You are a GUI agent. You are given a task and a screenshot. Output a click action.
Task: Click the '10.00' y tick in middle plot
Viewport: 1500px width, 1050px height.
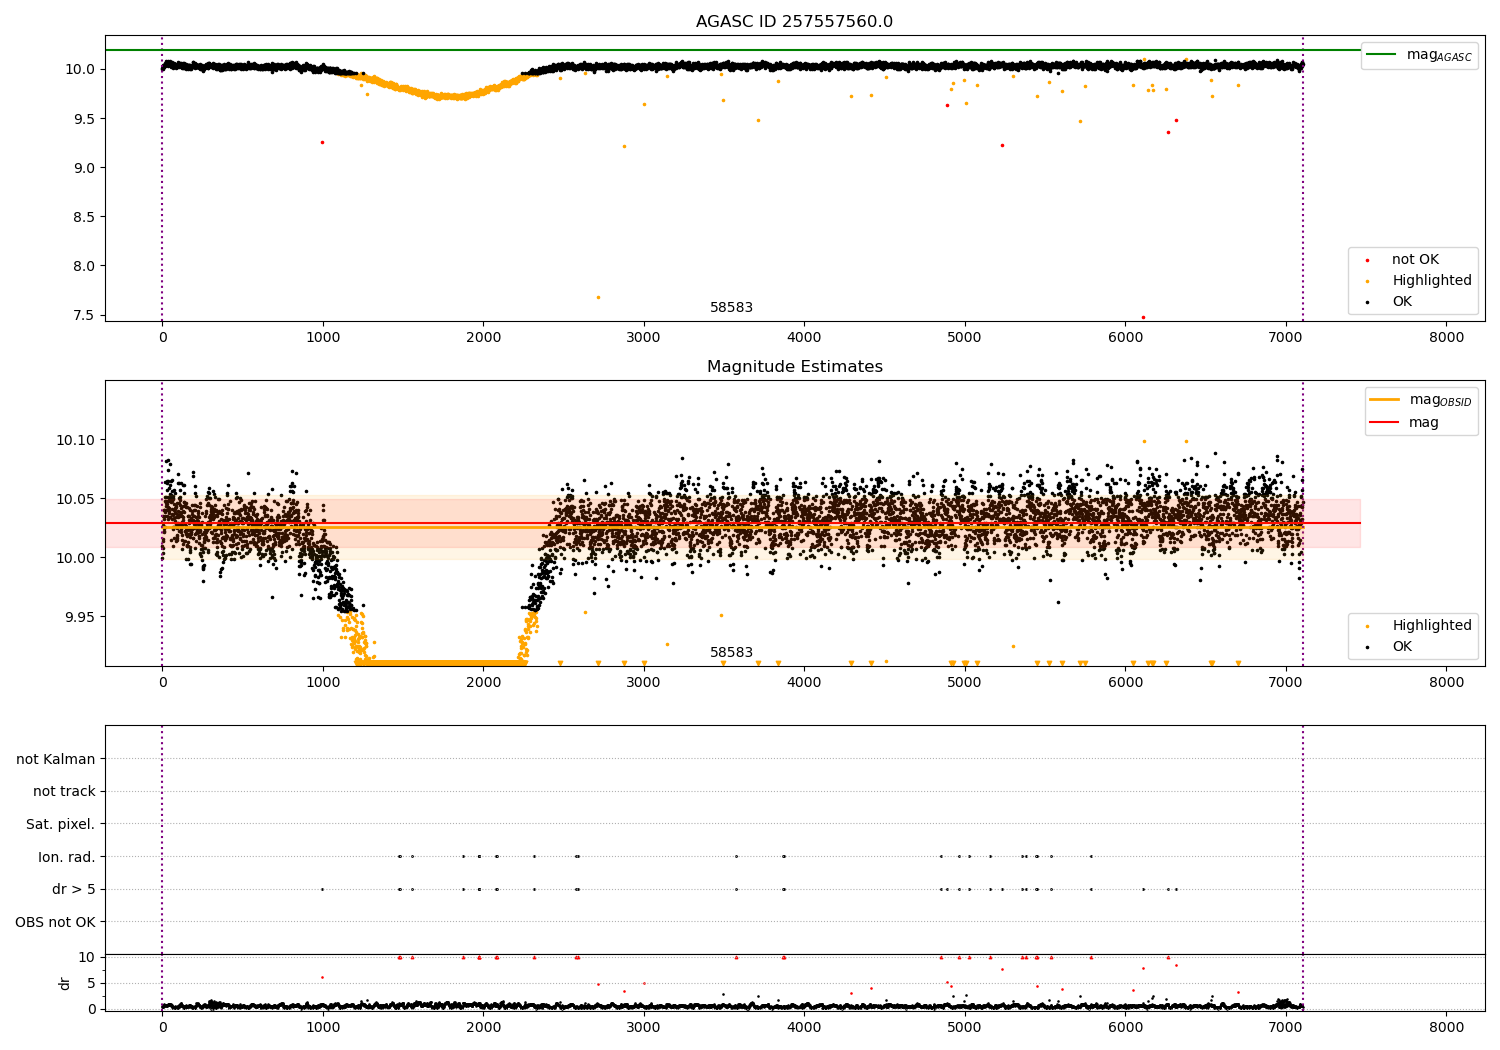(78, 558)
